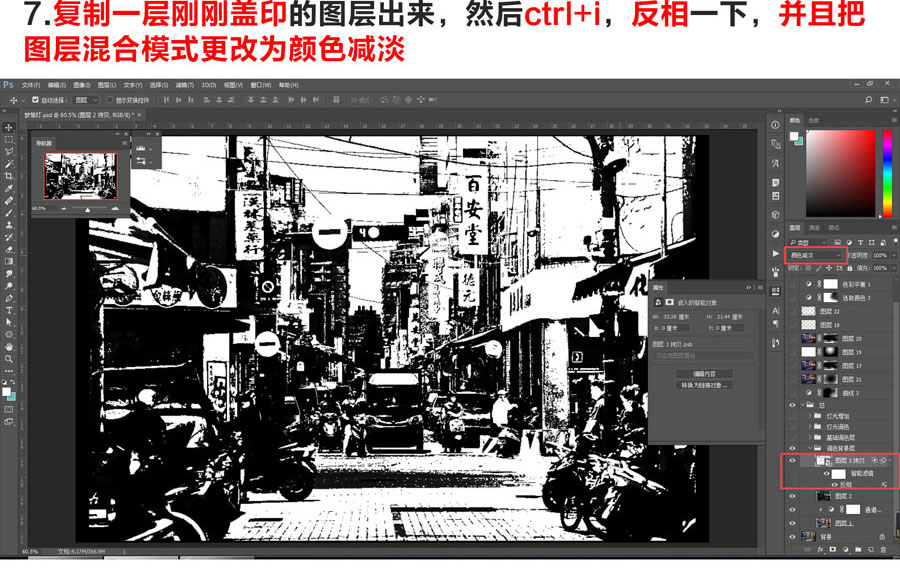Open layer filter type dropdown 类型
The width and height of the screenshot is (900, 568).
click(808, 242)
